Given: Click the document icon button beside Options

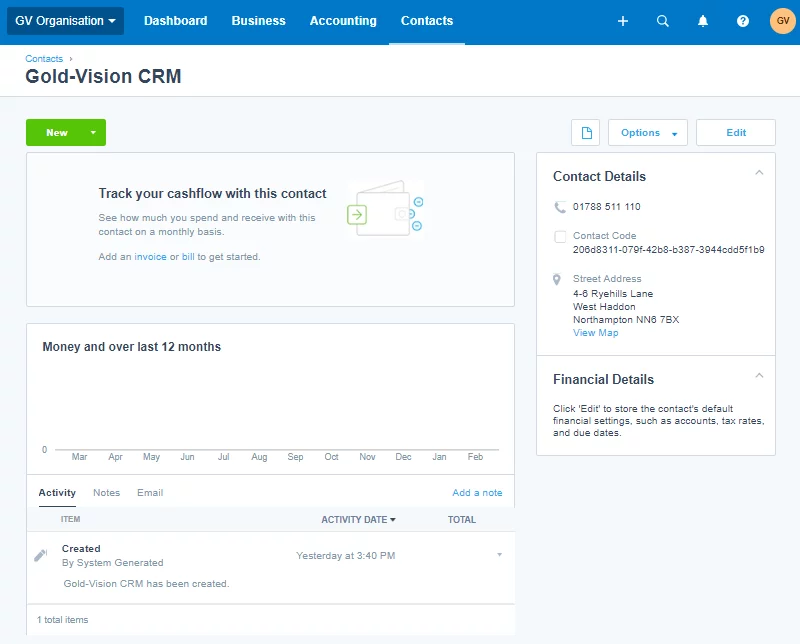Looking at the screenshot, I should [586, 133].
